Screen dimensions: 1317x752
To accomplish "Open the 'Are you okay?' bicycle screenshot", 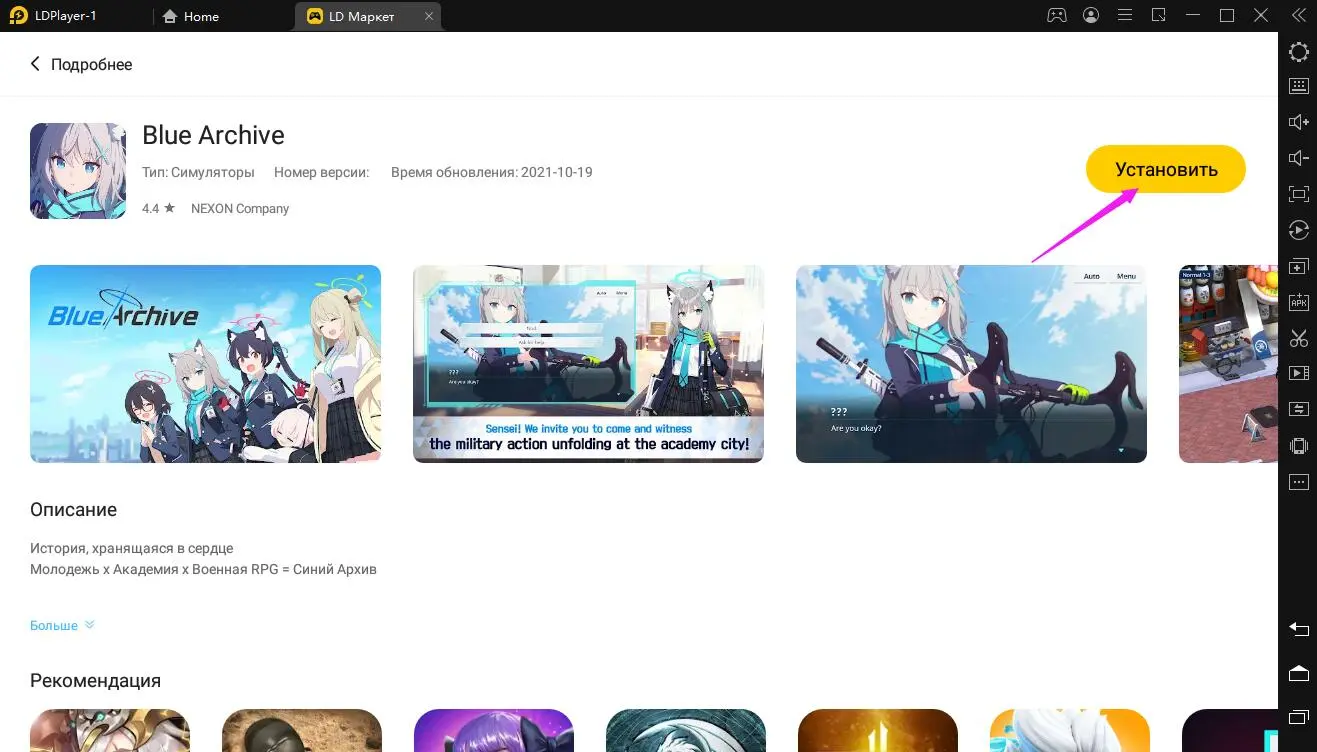I will 971,364.
